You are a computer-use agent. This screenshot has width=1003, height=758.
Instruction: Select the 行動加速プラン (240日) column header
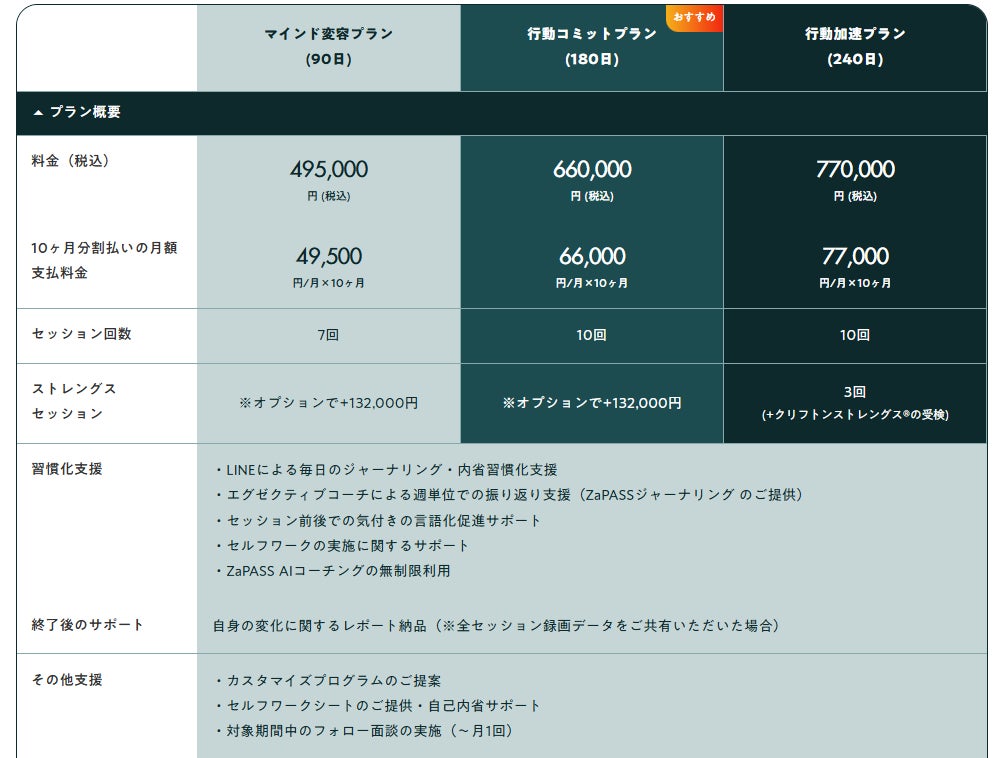[855, 47]
